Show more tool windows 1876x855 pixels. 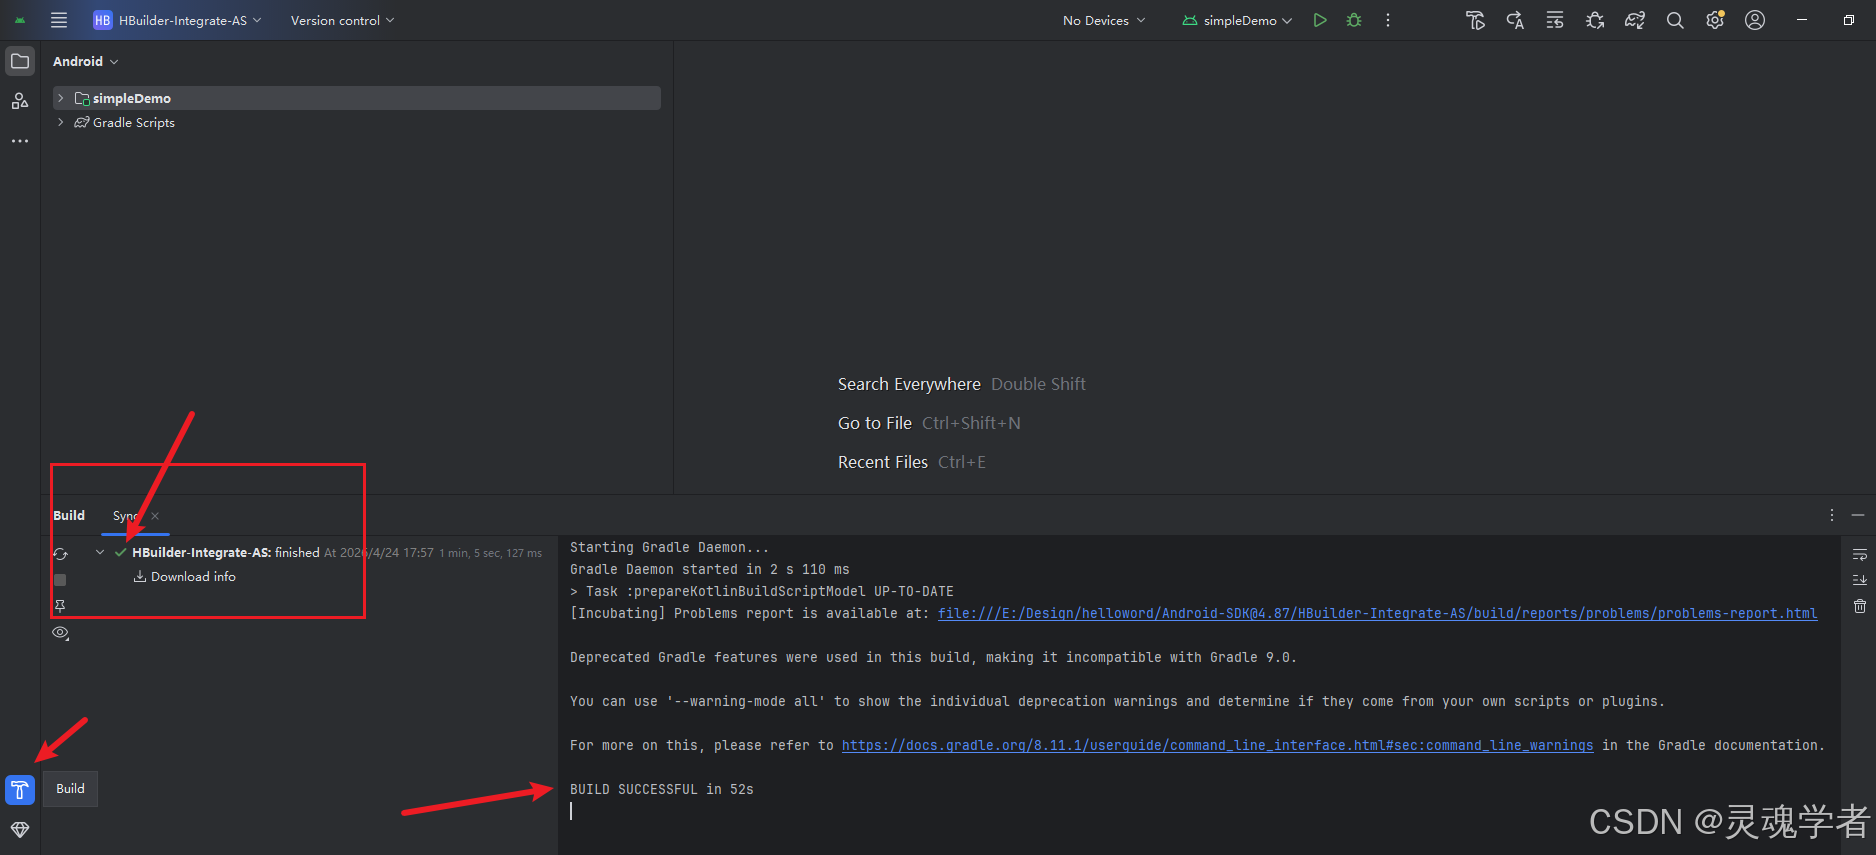20,141
